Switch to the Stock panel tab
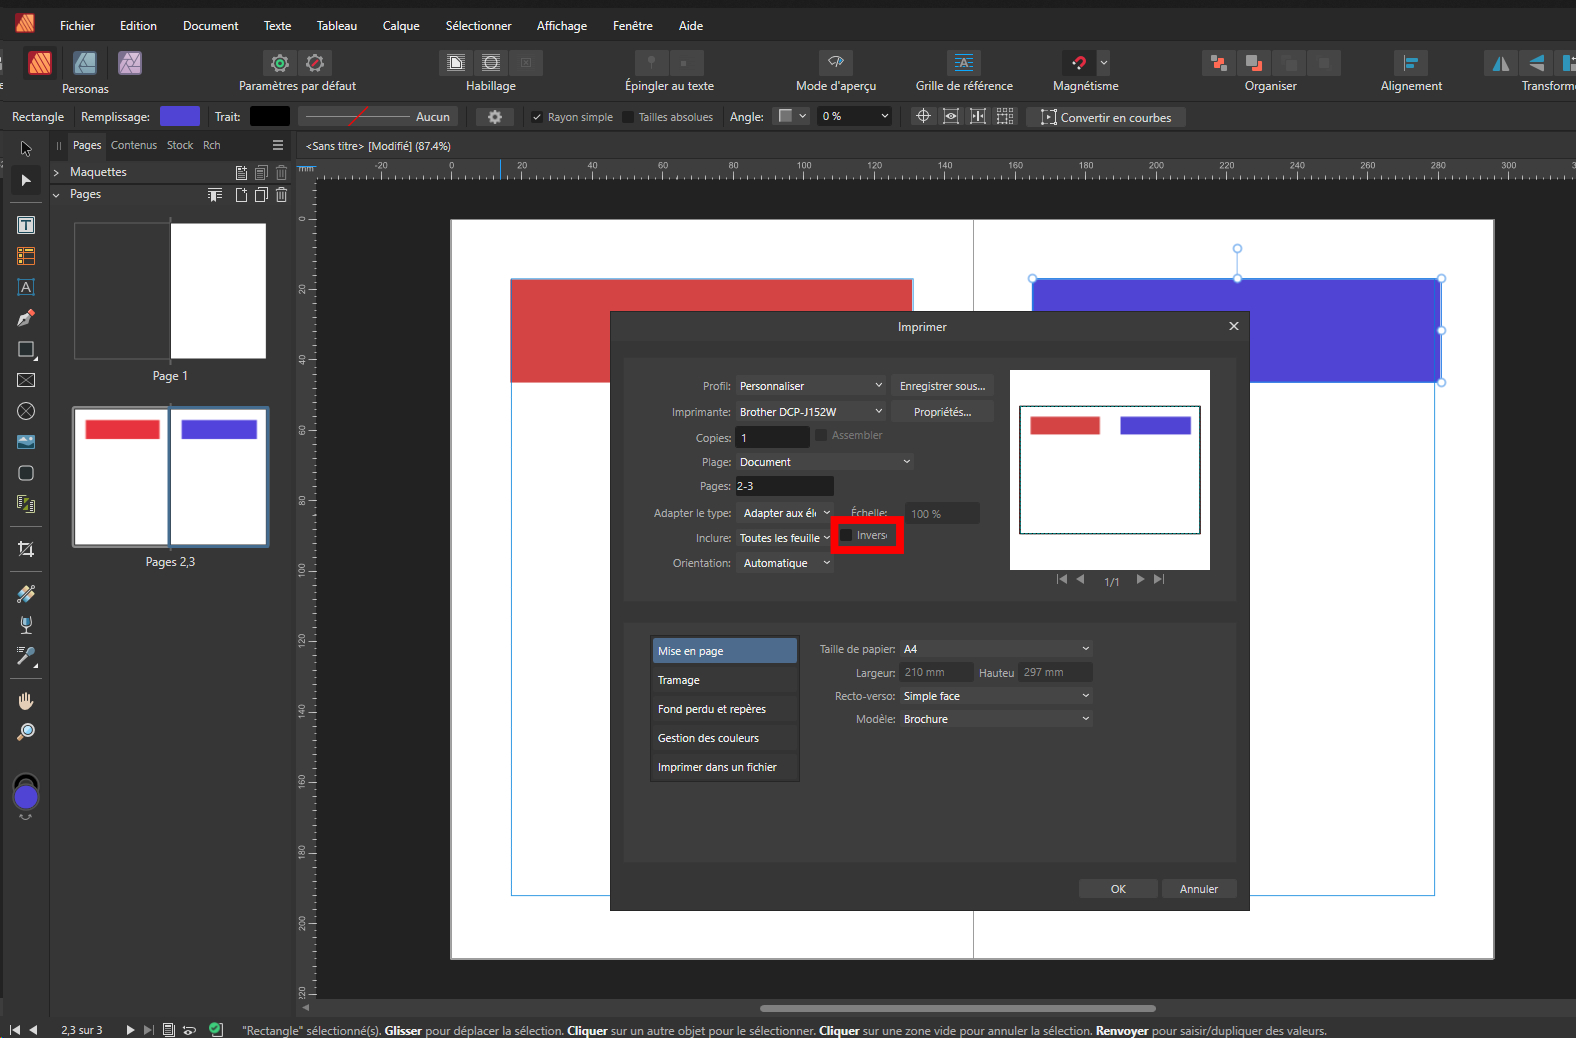This screenshot has width=1576, height=1038. [x=180, y=146]
